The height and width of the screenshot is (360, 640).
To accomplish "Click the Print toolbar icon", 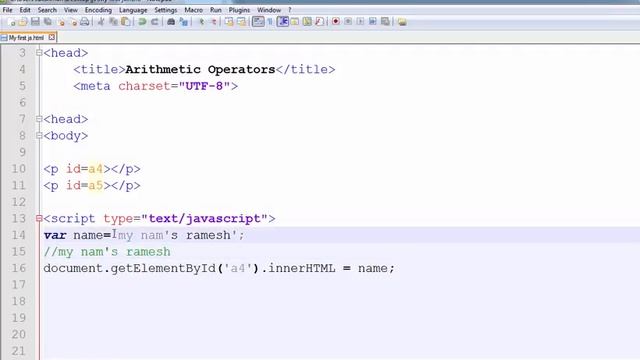I will [x=85, y=22].
